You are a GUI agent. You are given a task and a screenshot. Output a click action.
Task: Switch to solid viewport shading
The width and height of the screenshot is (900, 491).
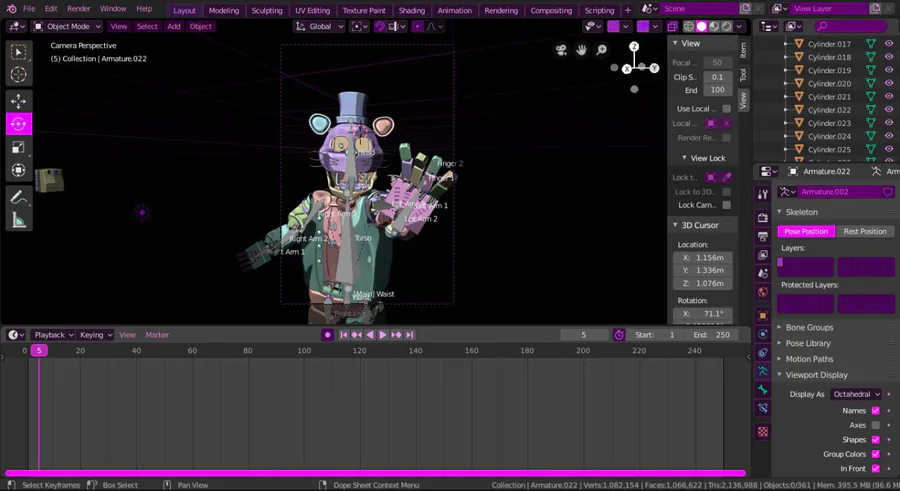(701, 26)
